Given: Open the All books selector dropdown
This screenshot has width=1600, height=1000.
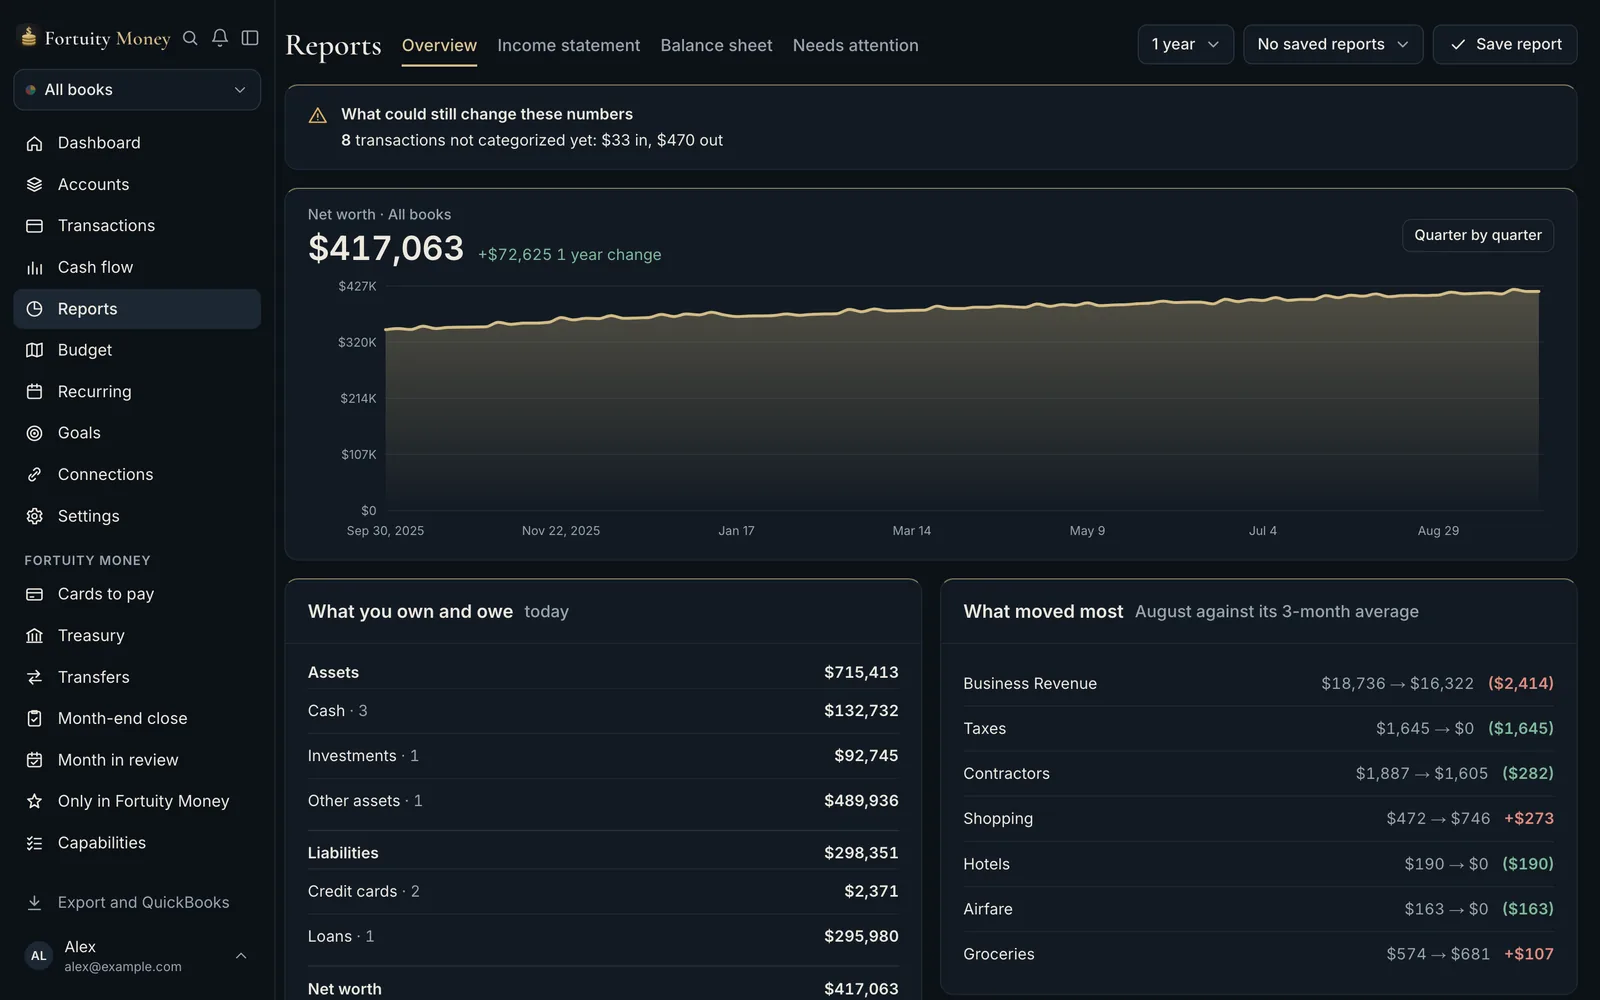Looking at the screenshot, I should [137, 90].
